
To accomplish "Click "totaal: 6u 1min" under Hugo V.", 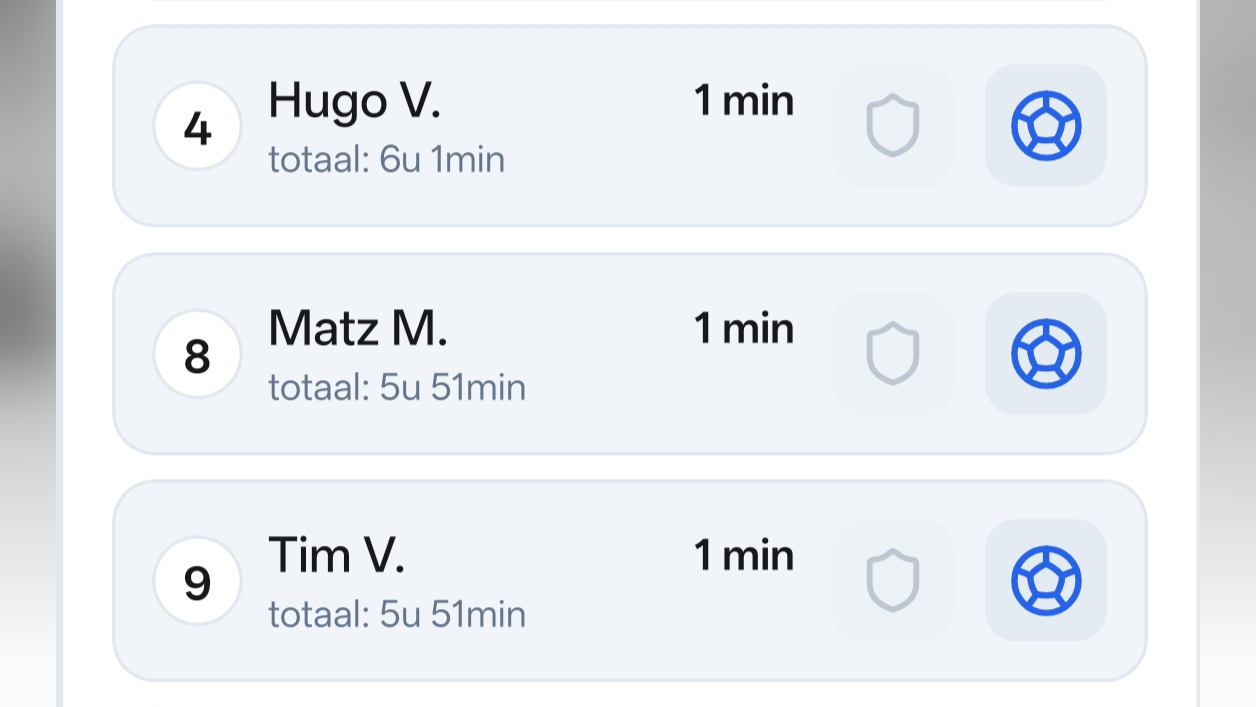I will 386,160.
